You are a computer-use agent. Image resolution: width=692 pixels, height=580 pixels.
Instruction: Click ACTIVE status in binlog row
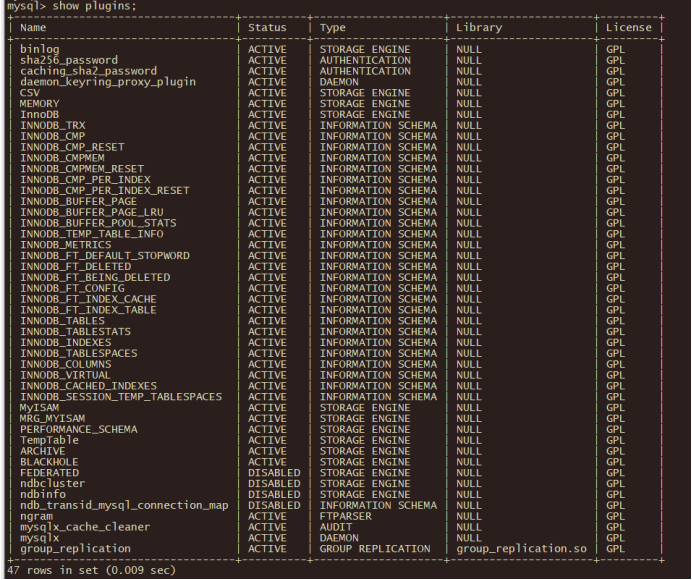click(267, 49)
